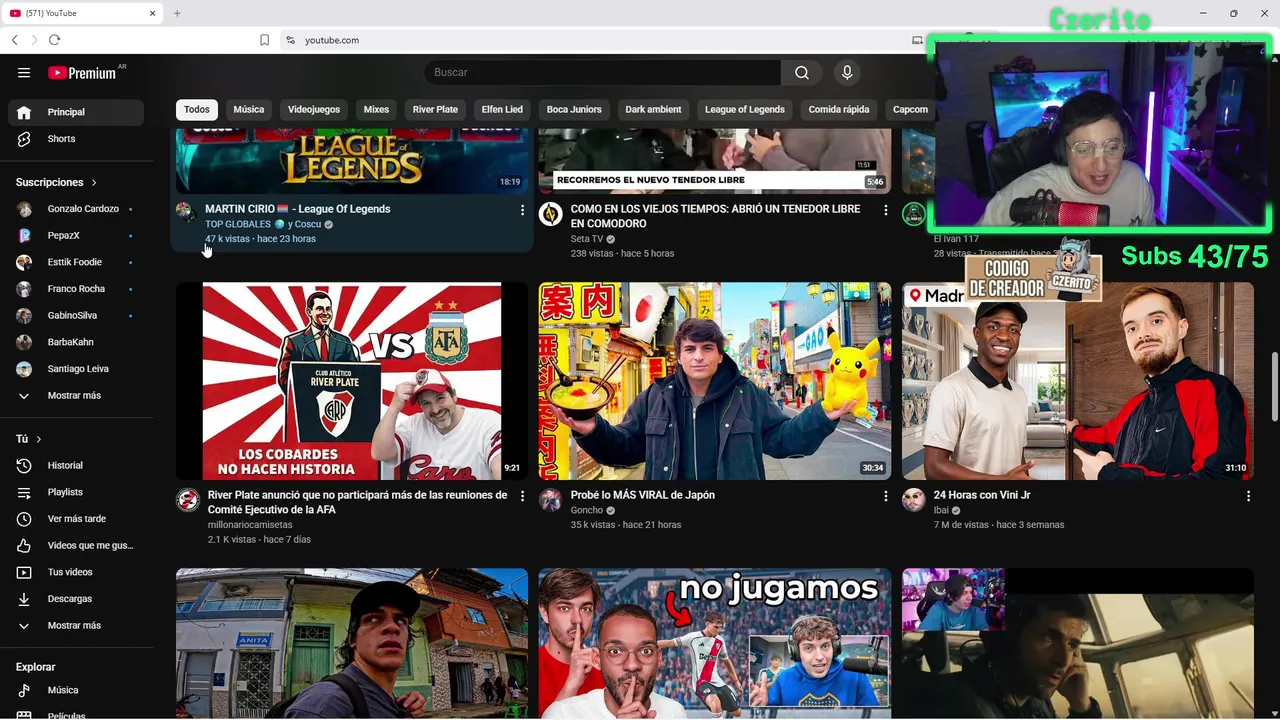This screenshot has height=720, width=1280.
Task: Open GabinoSilva subscription channel
Action: (x=76, y=316)
